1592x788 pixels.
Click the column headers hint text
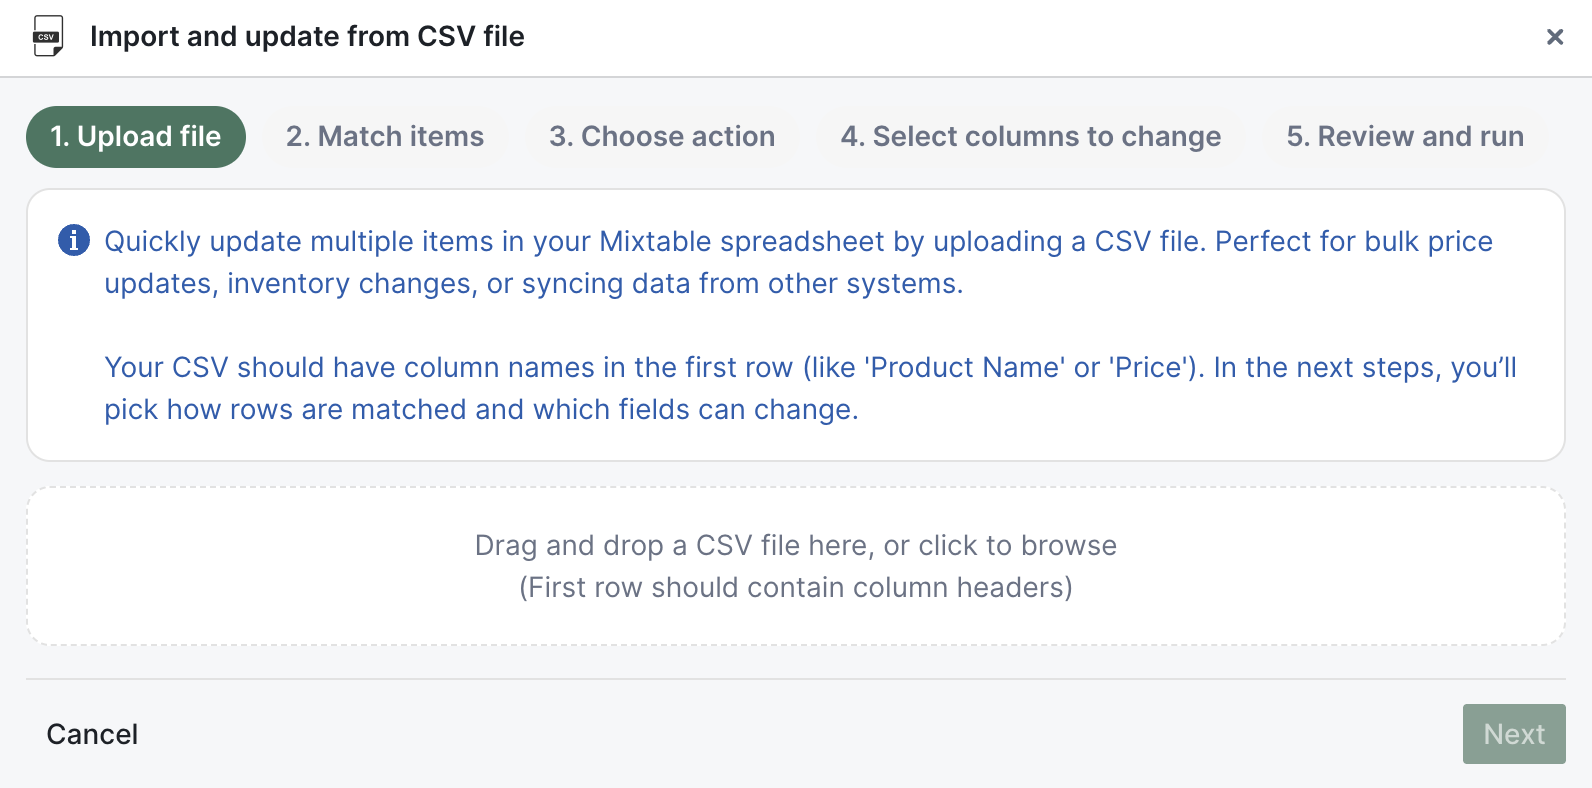click(x=795, y=588)
